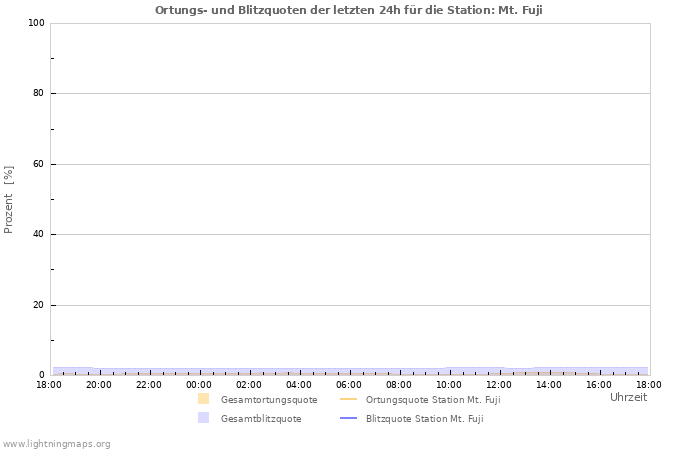Click the Ortungsquote Station Mt. Fuji legend text
The height and width of the screenshot is (450, 700).
[x=432, y=400]
